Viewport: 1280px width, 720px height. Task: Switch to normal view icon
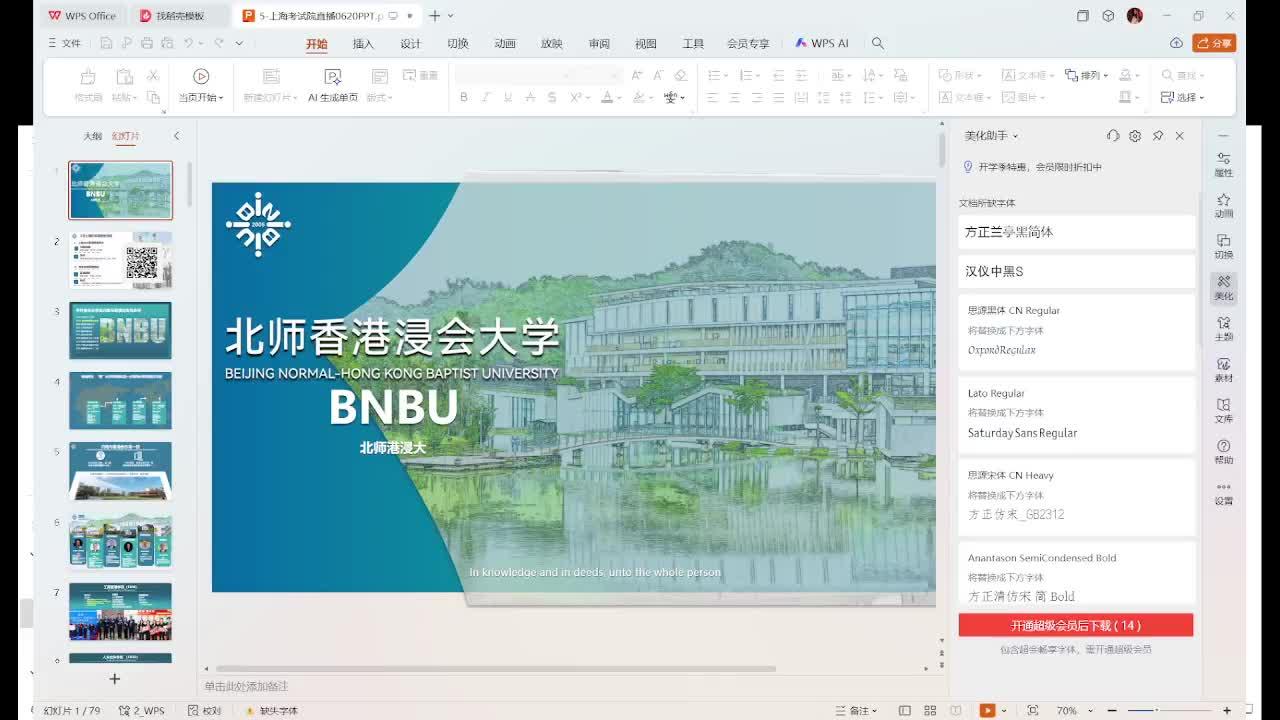905,711
